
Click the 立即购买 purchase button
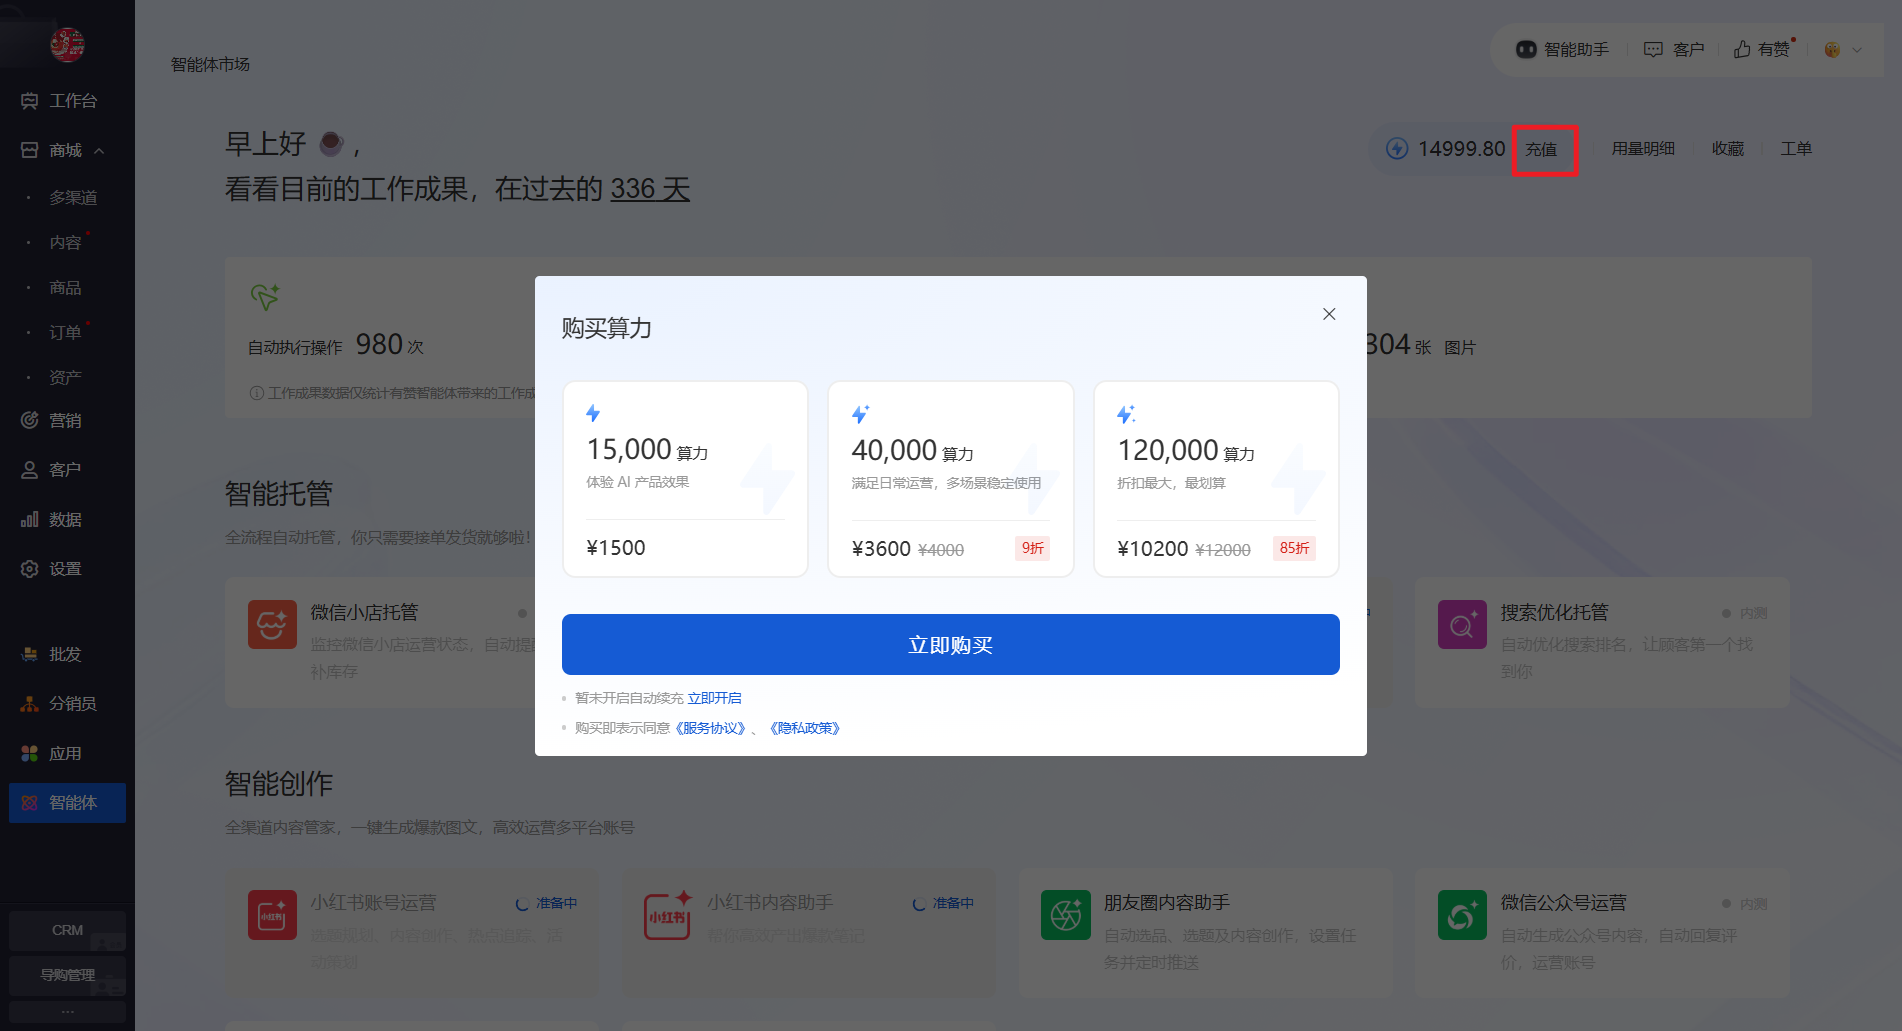(x=950, y=644)
